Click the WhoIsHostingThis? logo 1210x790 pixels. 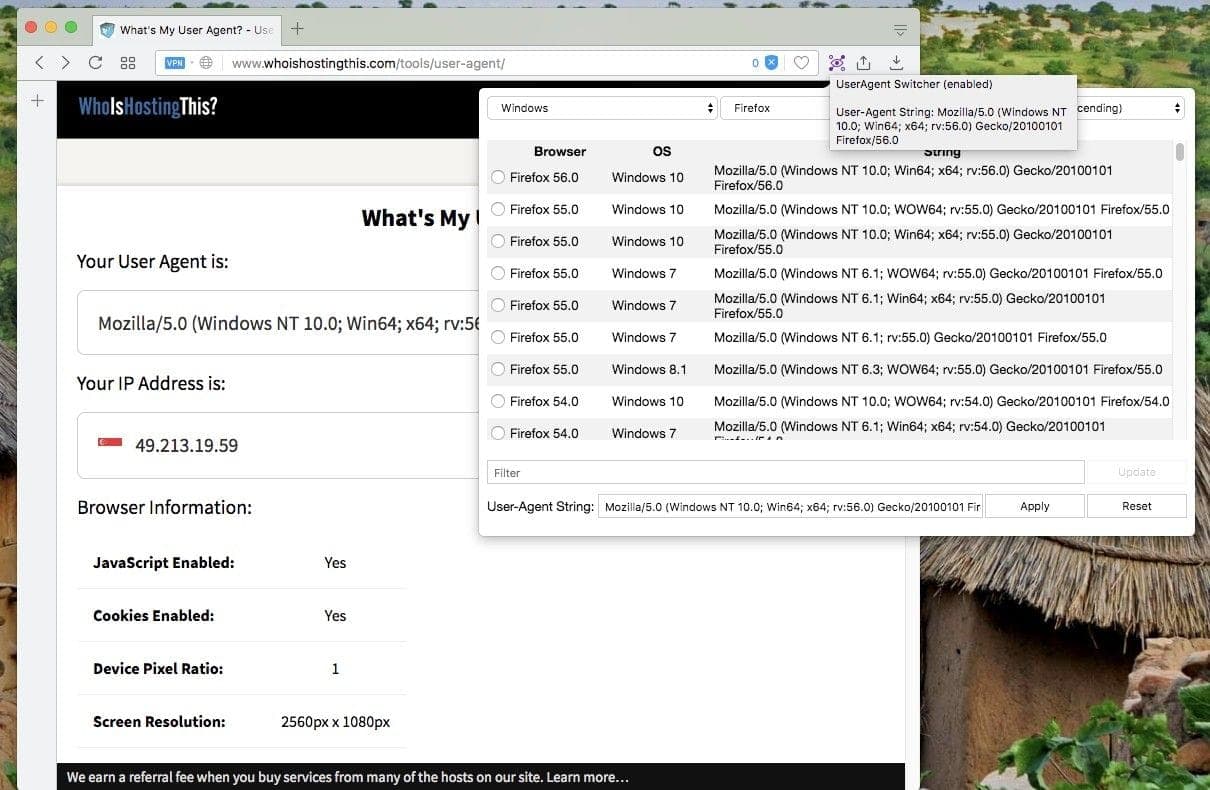[148, 106]
